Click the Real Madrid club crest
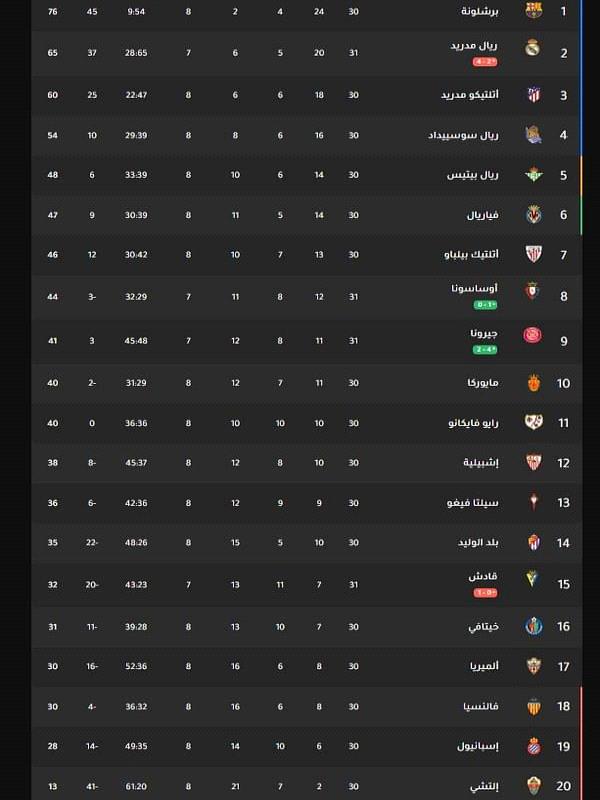 (x=533, y=47)
